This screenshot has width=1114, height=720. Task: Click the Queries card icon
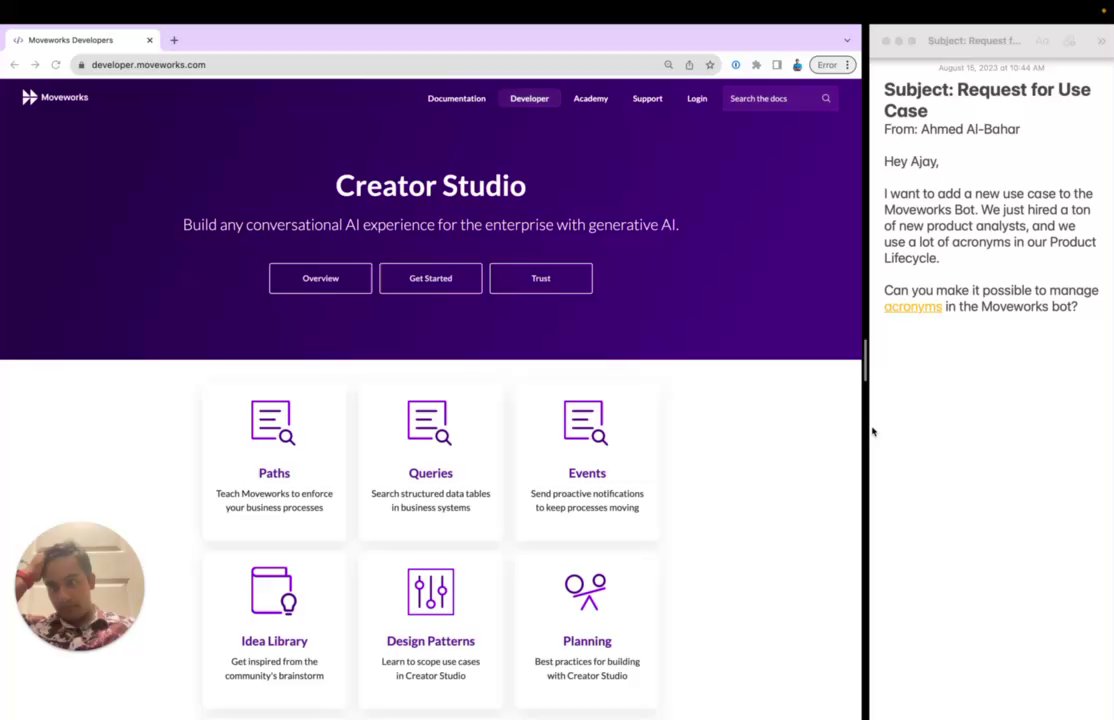[x=430, y=423]
